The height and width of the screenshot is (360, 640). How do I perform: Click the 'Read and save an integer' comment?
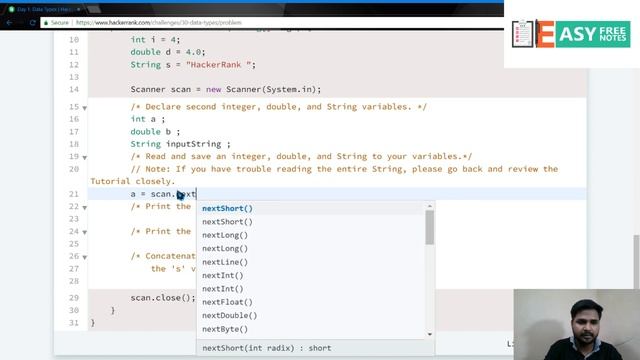[x=301, y=156]
